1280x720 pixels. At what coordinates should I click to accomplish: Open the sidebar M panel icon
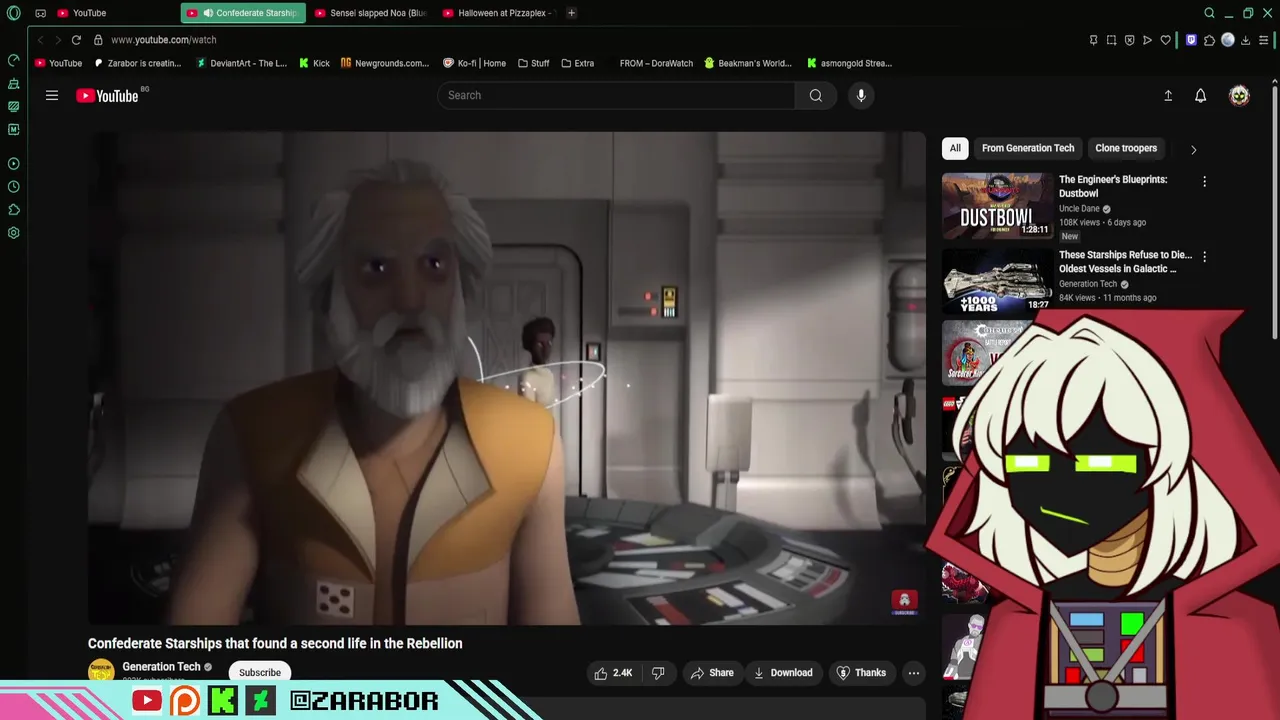(13, 129)
